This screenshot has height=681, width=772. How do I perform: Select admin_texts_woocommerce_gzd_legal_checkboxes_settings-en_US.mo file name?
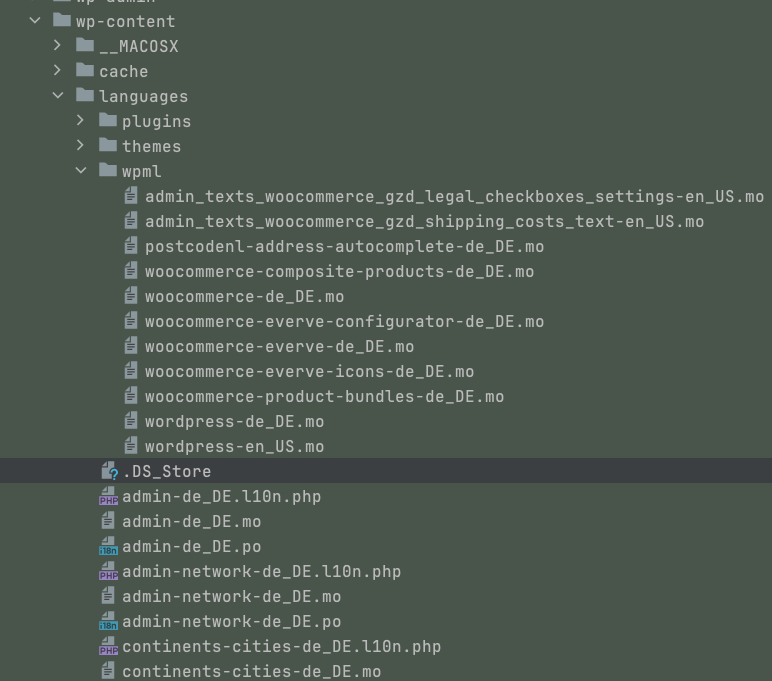click(x=454, y=197)
